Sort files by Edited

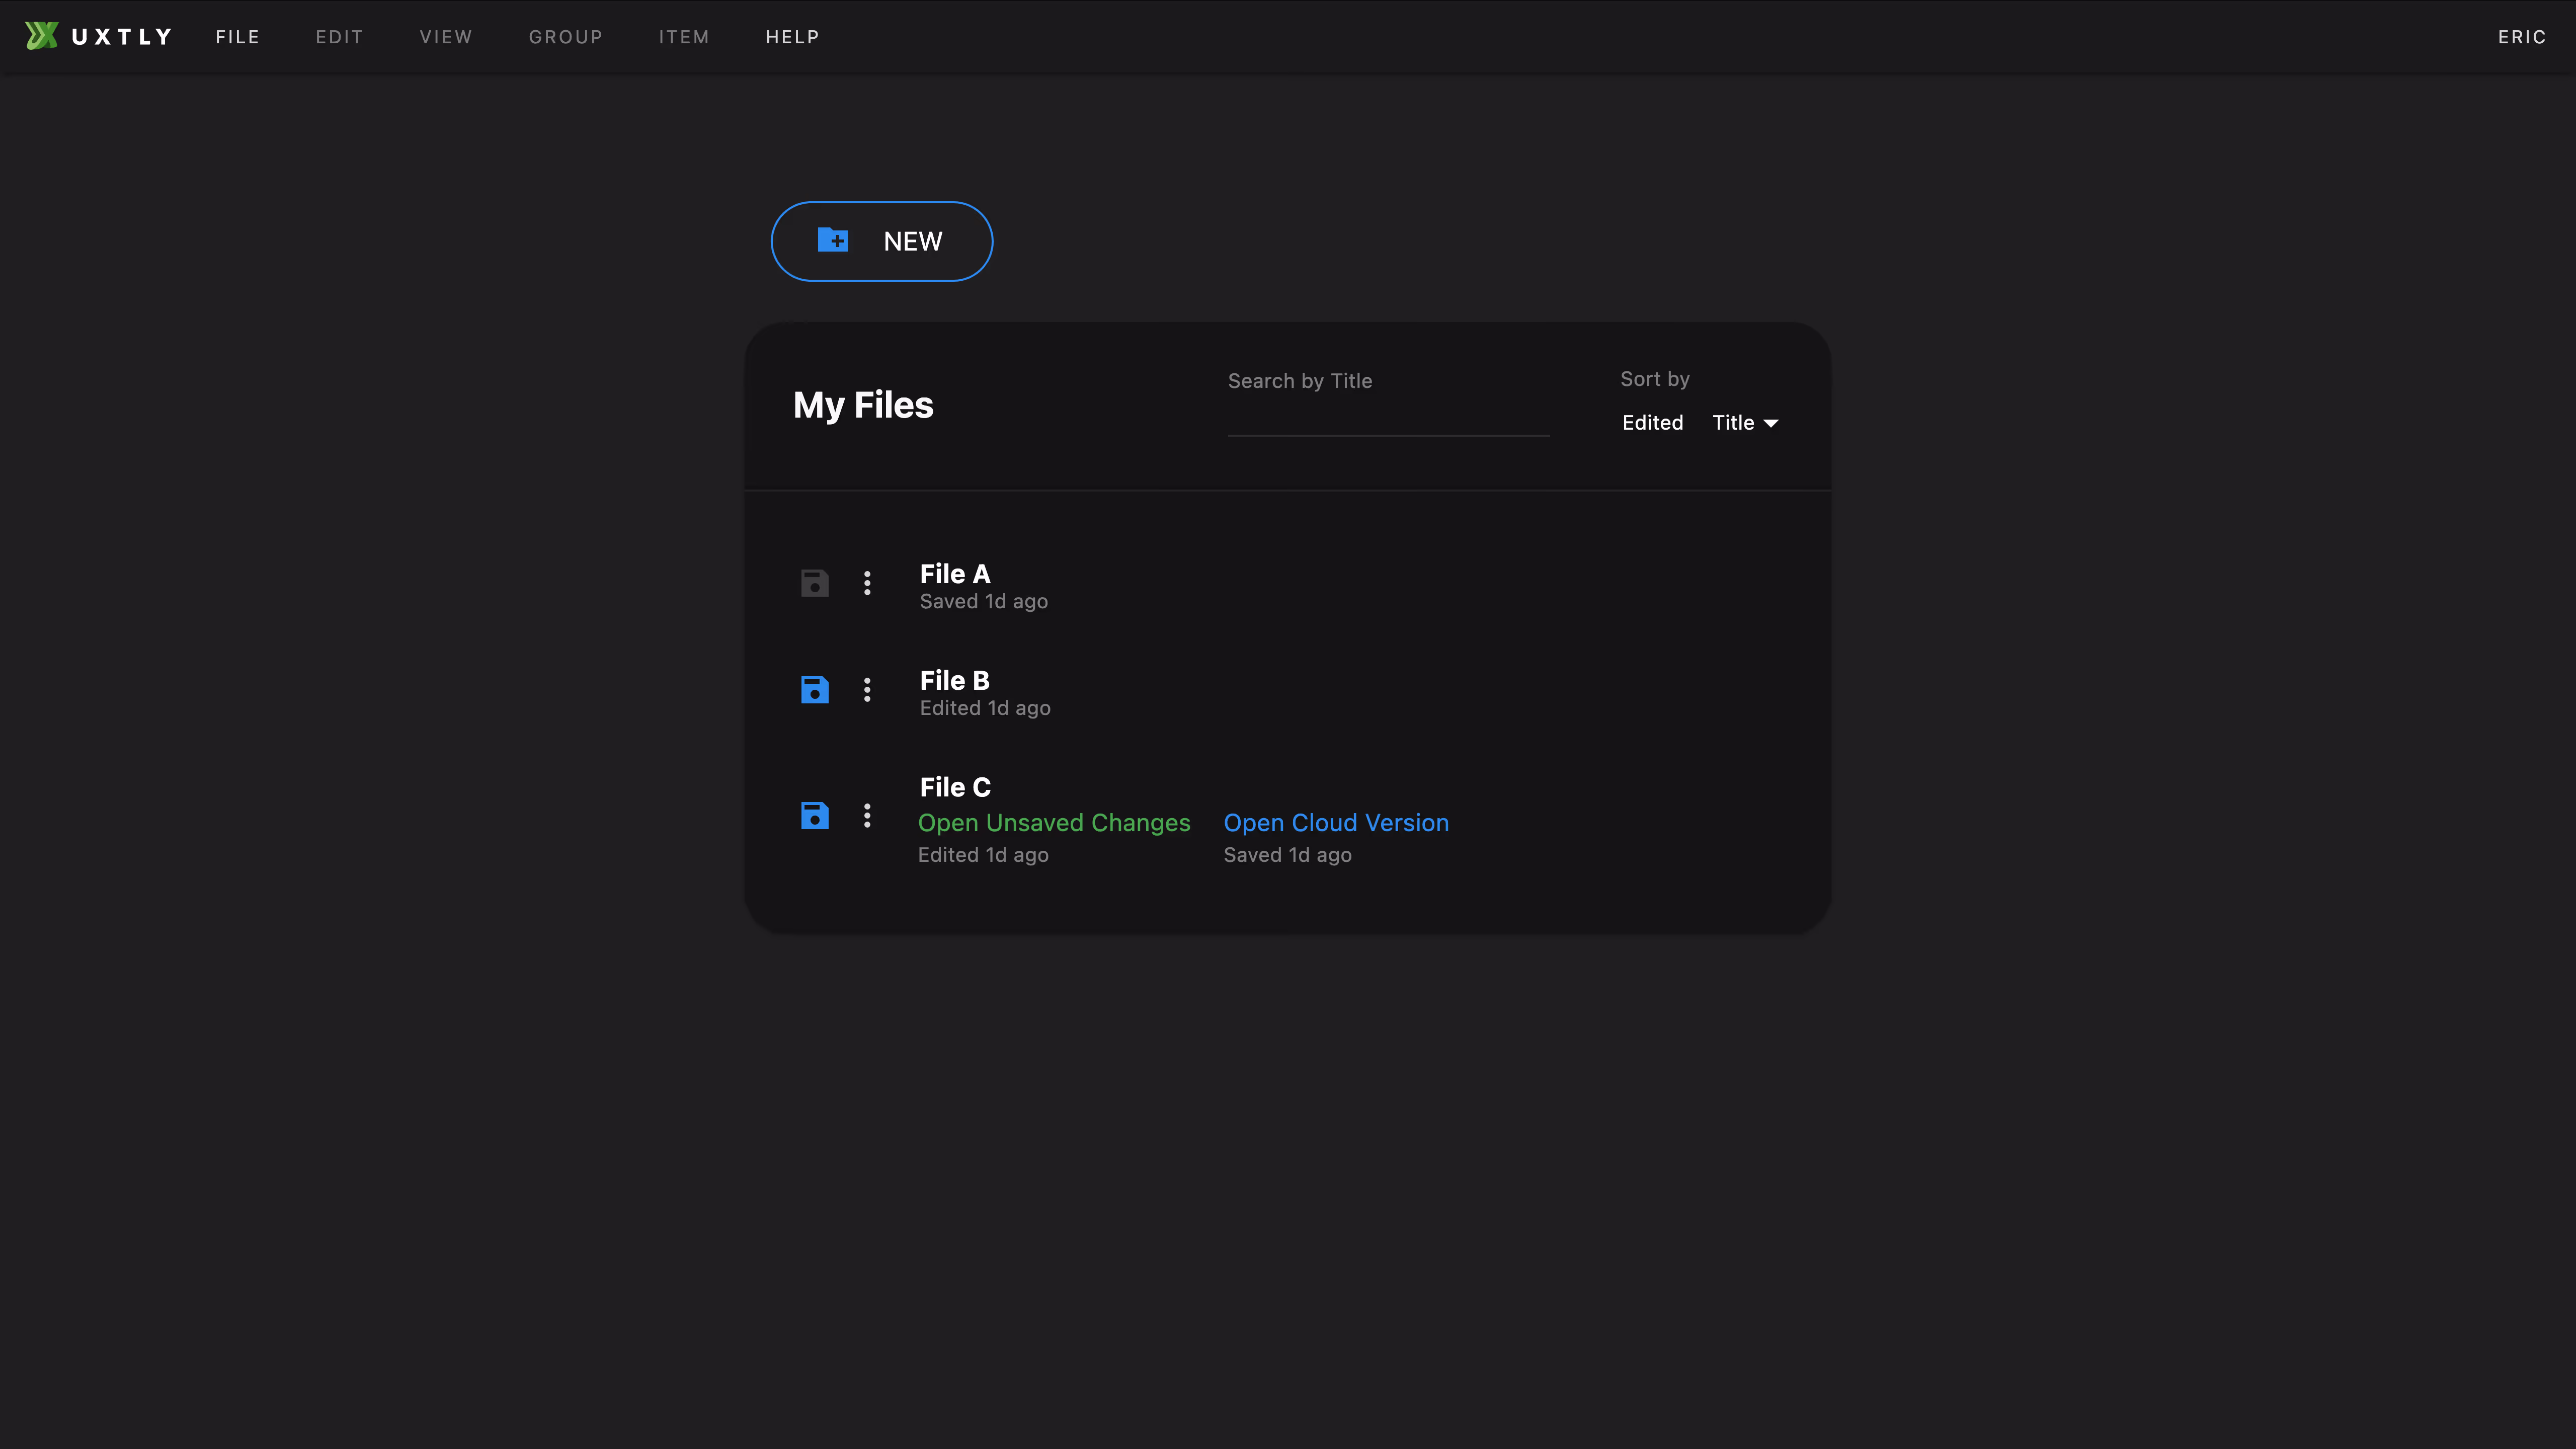pyautogui.click(x=1652, y=423)
